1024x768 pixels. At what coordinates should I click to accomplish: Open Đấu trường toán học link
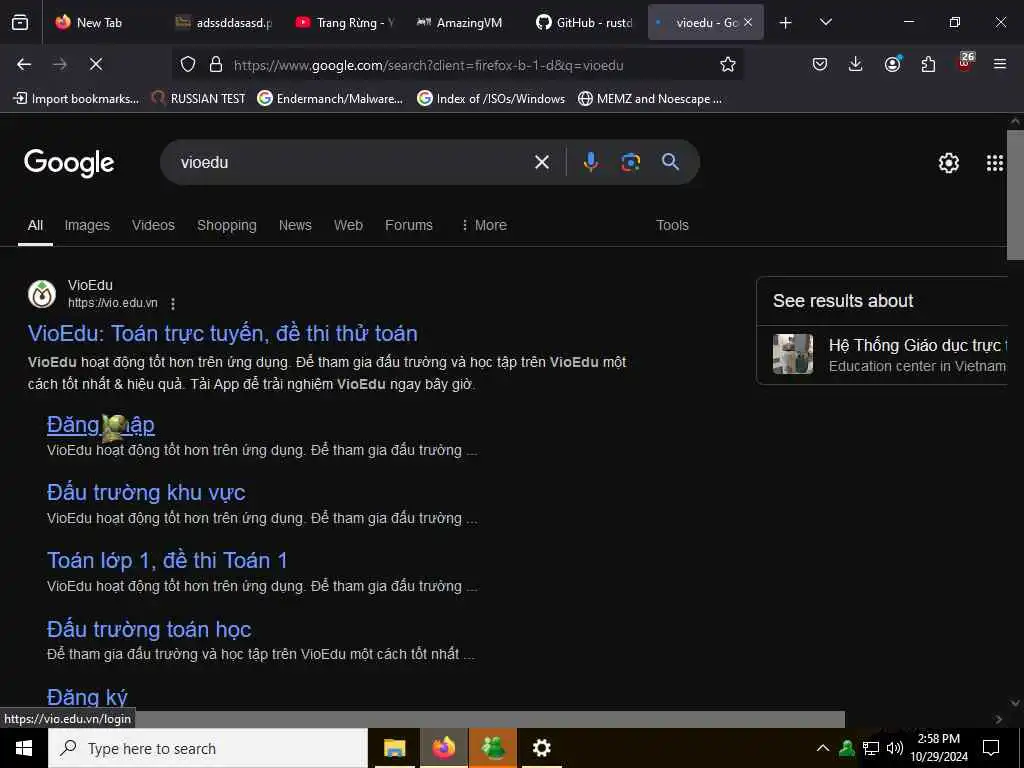click(149, 629)
